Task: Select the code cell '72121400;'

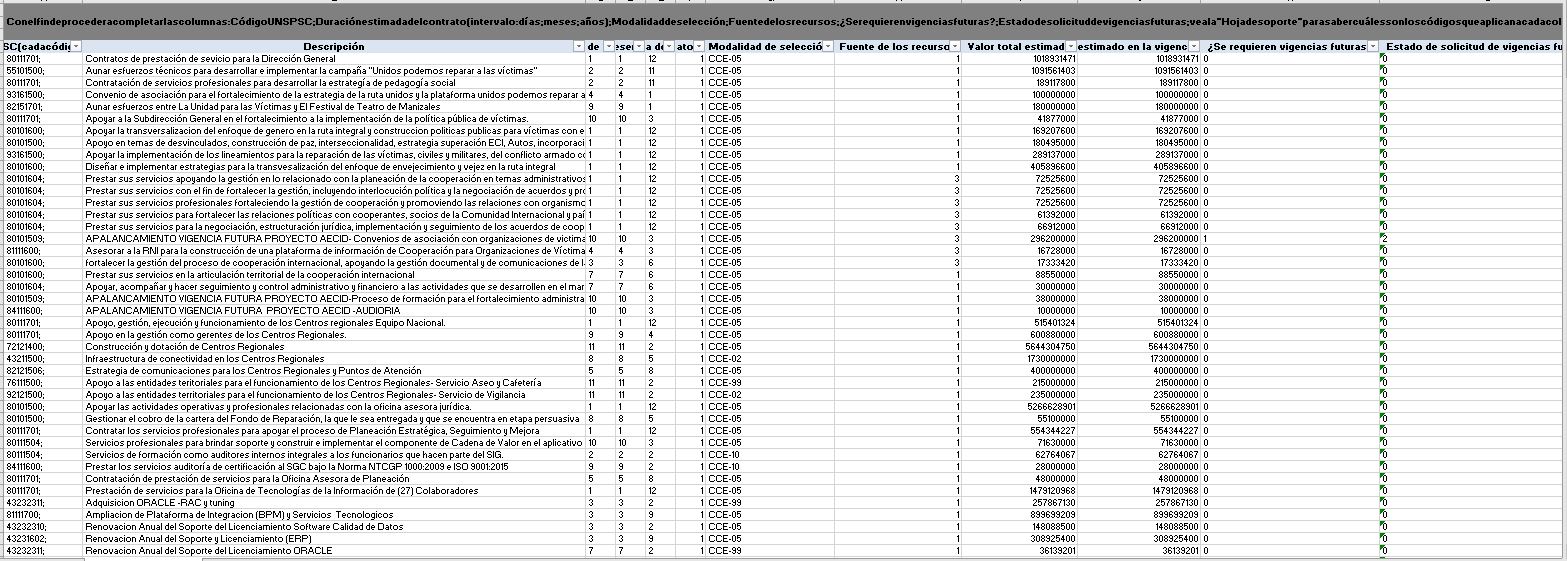Action: (42, 347)
